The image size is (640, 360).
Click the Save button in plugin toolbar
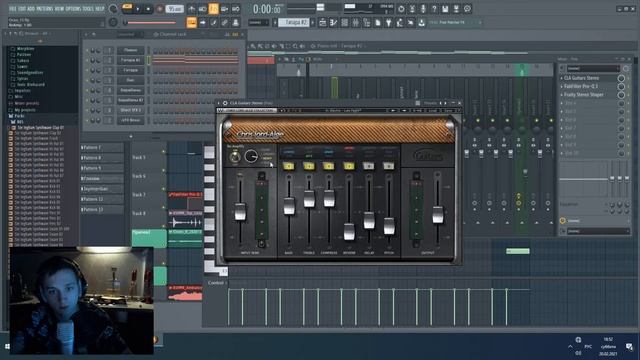tap(449, 110)
